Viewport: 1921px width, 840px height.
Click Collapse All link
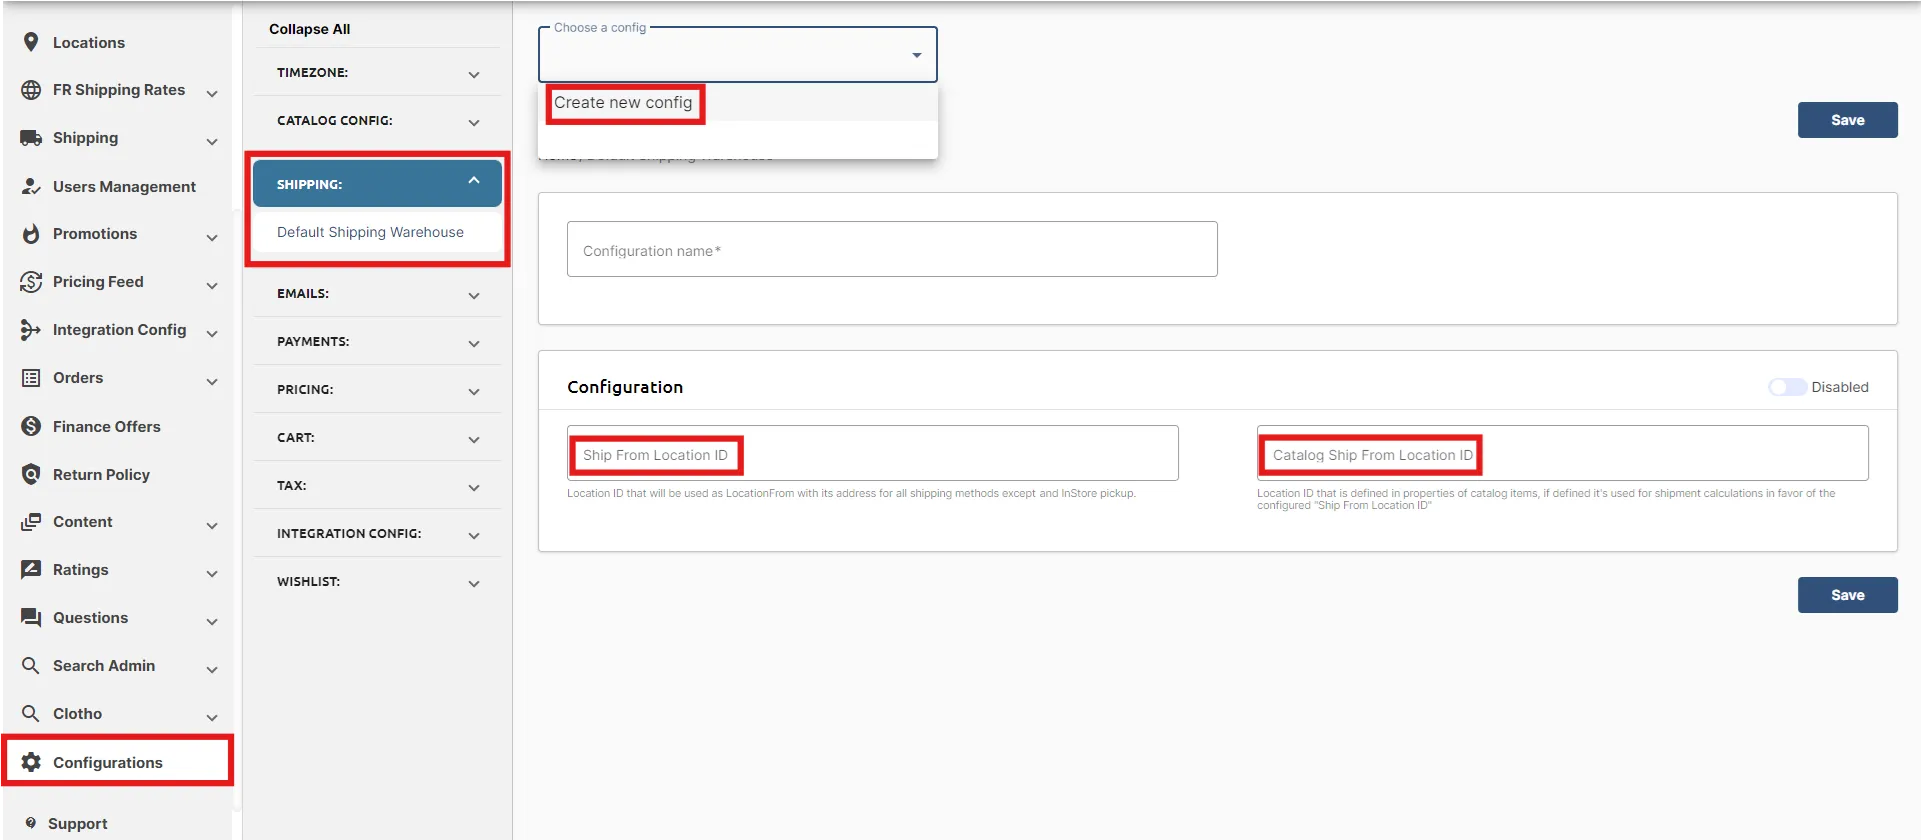click(309, 29)
